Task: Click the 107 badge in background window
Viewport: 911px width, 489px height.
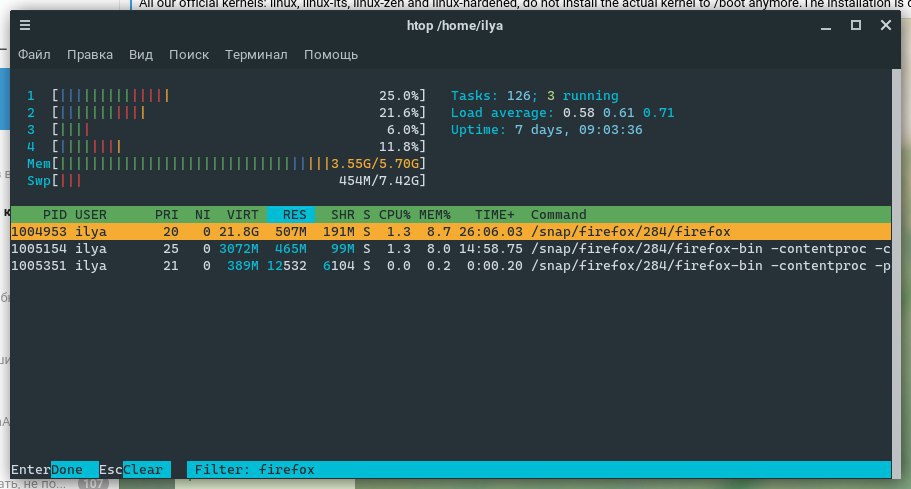Action: point(93,483)
